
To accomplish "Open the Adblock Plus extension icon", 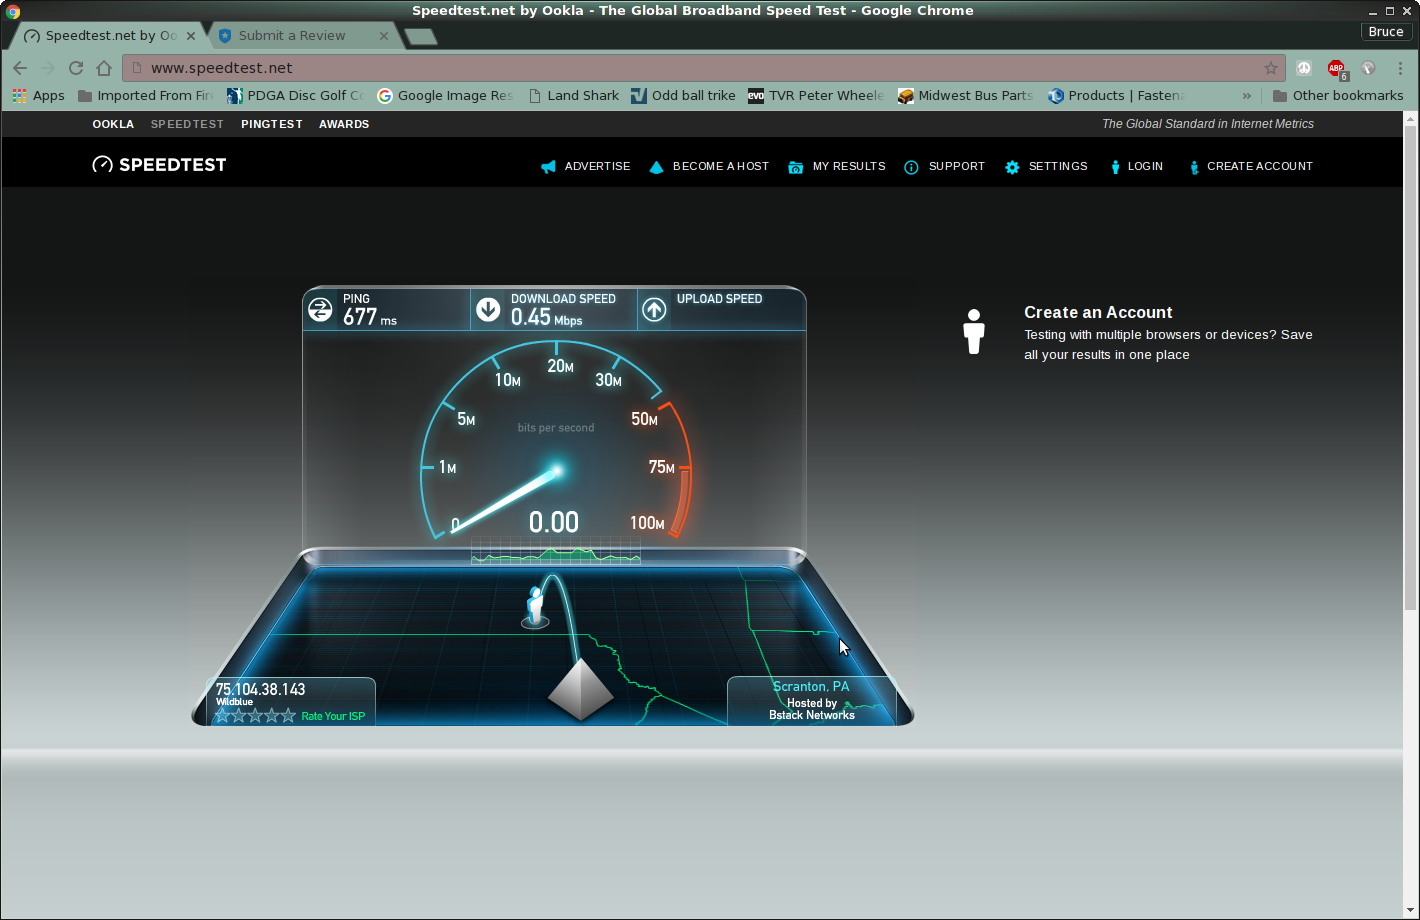I will coord(1336,68).
